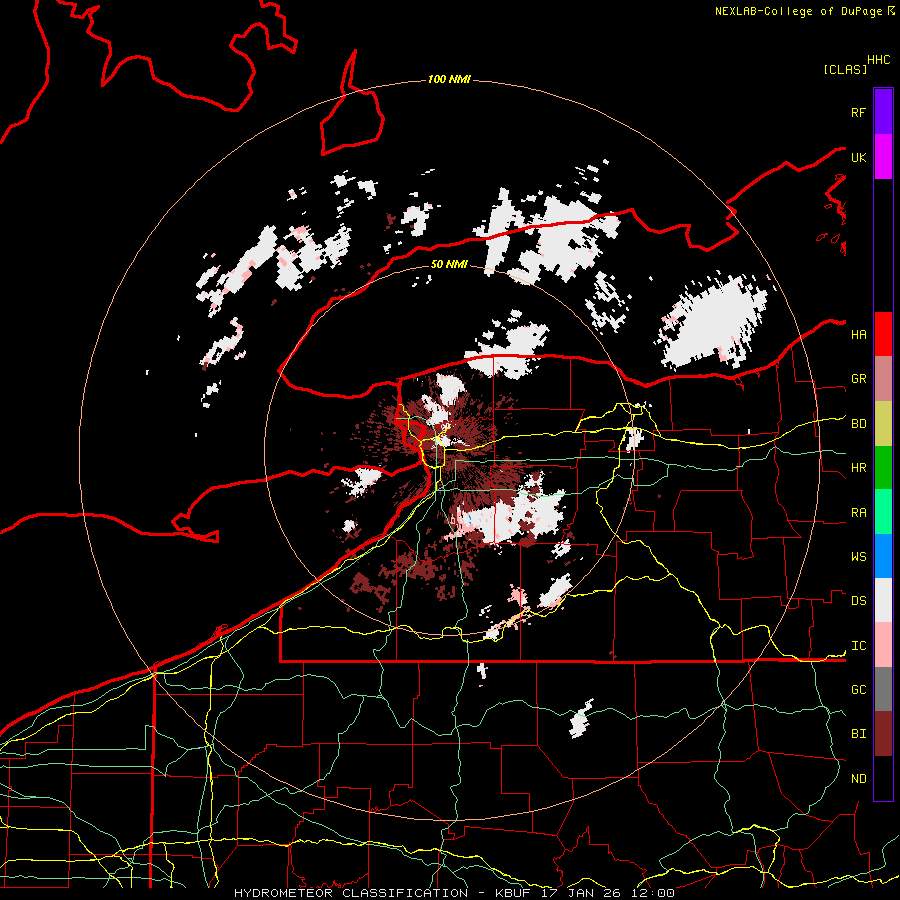This screenshot has height=900, width=900.
Task: Click the IC pink legend swatch
Action: click(x=883, y=645)
